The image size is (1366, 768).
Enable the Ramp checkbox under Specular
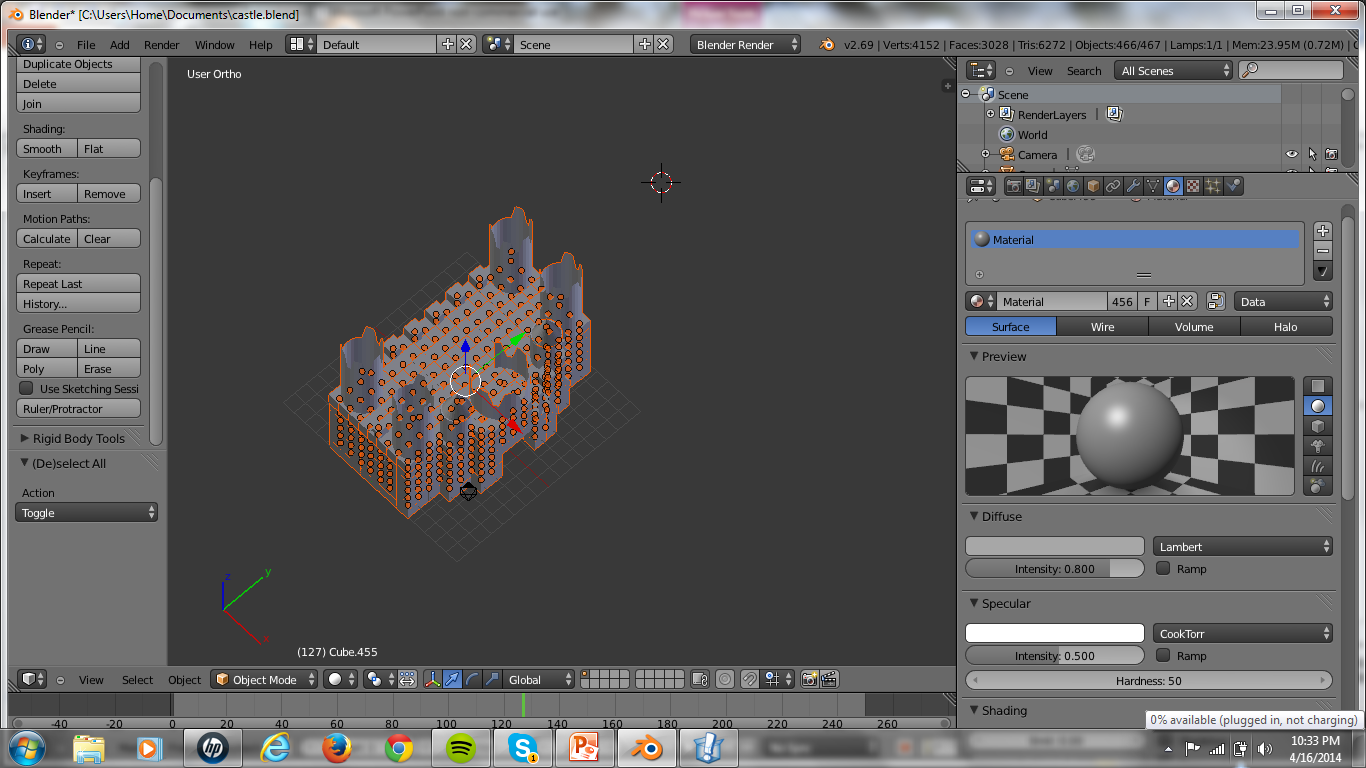1162,655
